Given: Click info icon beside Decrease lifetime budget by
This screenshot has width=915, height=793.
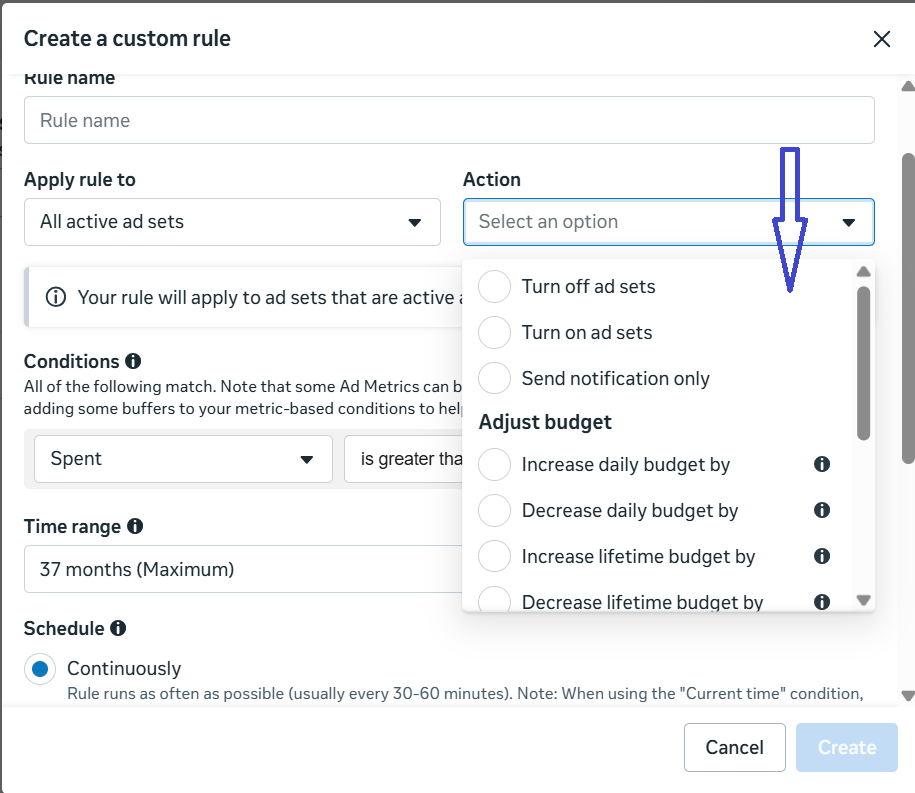Looking at the screenshot, I should click(x=821, y=601).
